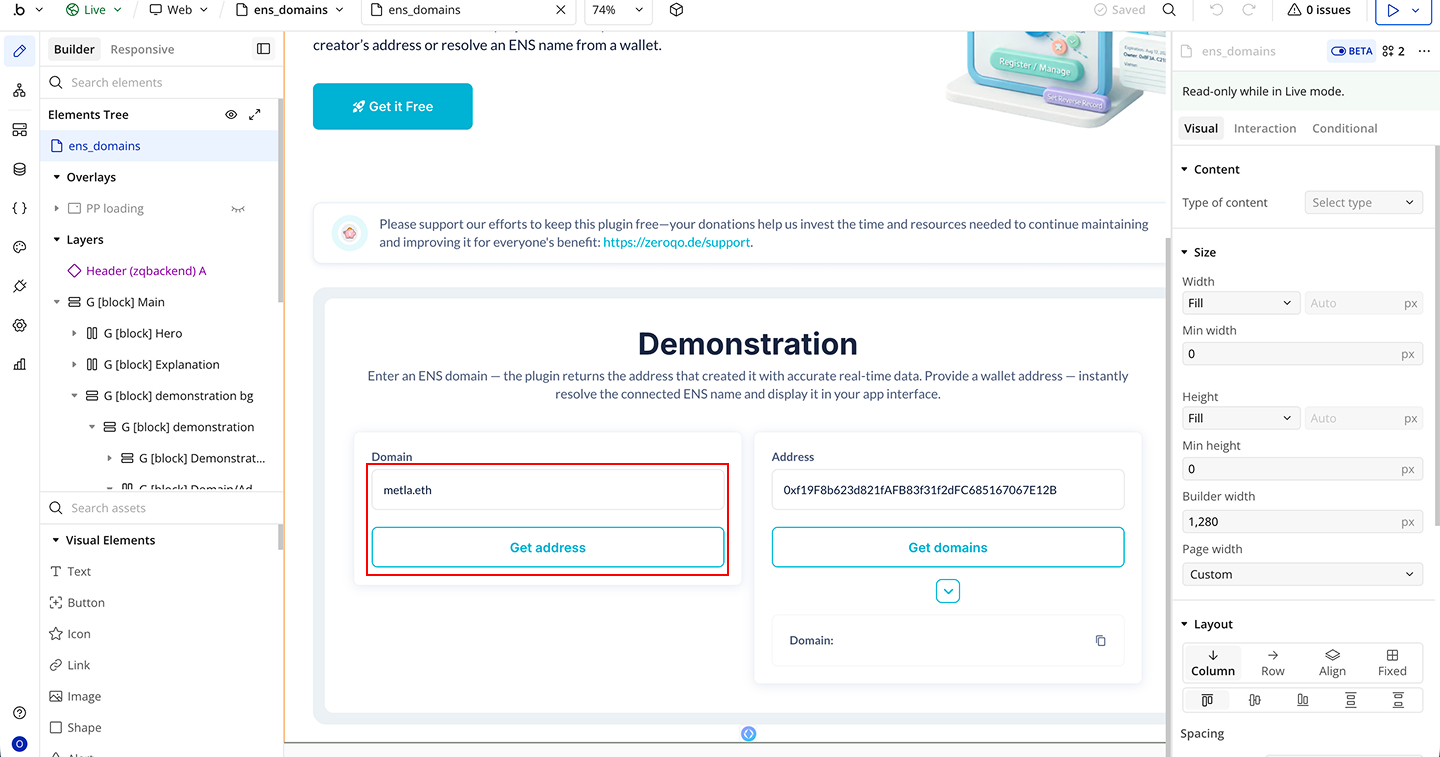Click the icon labeled 2 beside BETA

click(1393, 51)
